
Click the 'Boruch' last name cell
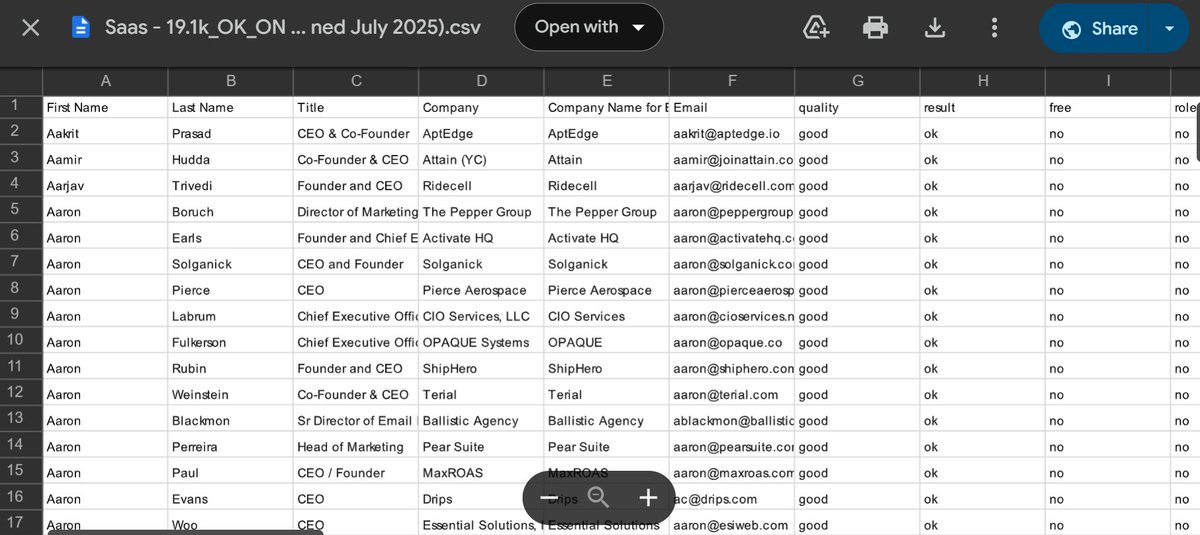tap(231, 211)
